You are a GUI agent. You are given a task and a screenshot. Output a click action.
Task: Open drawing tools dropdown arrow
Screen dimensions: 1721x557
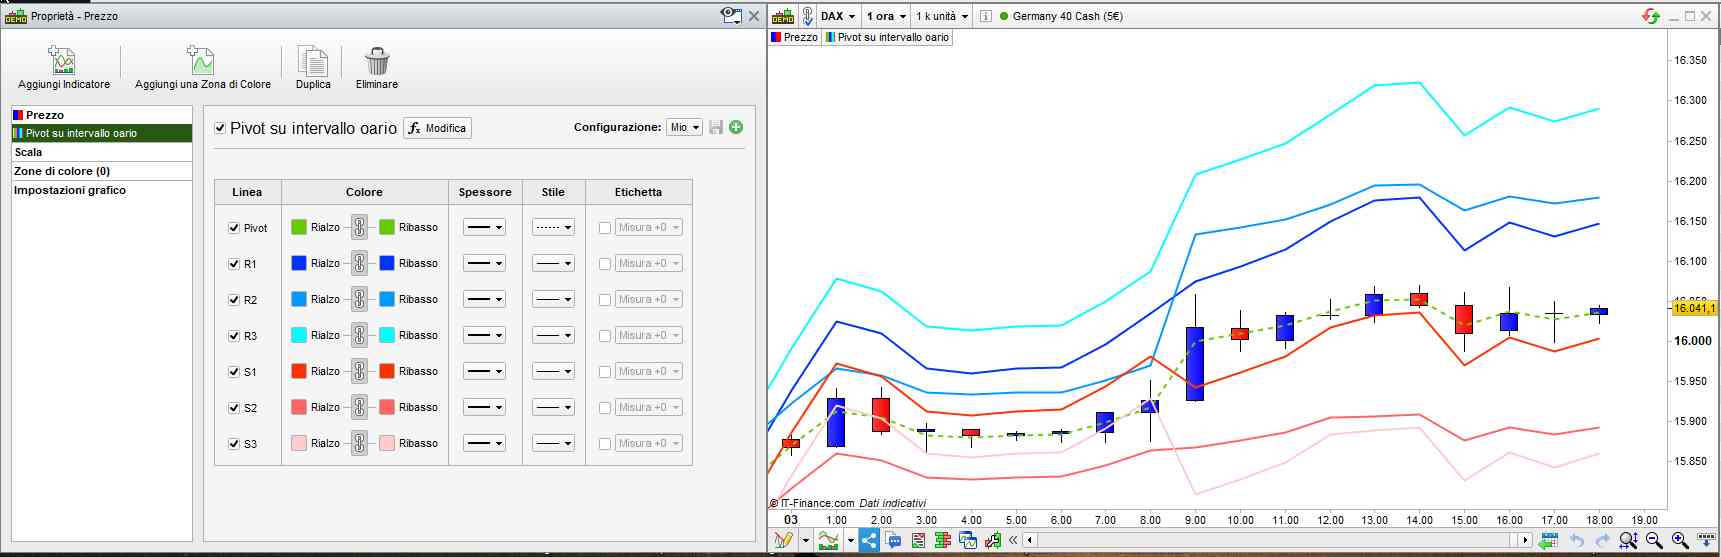point(805,541)
